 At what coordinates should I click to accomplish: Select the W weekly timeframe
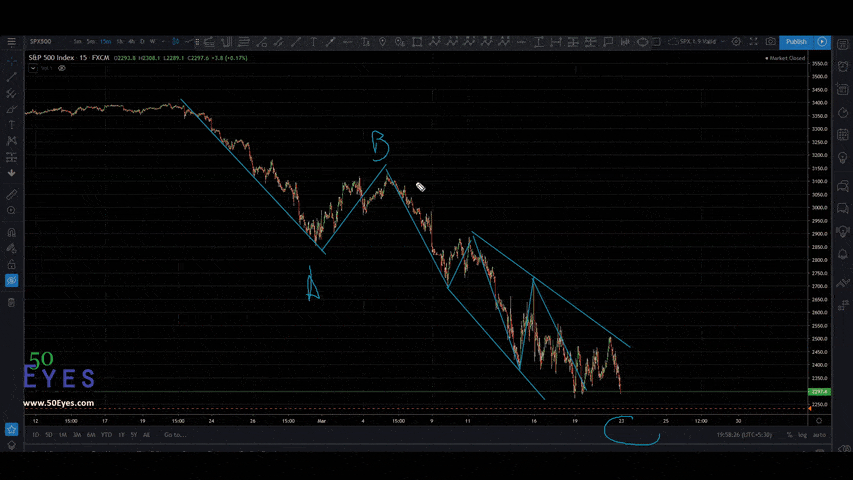click(x=152, y=42)
